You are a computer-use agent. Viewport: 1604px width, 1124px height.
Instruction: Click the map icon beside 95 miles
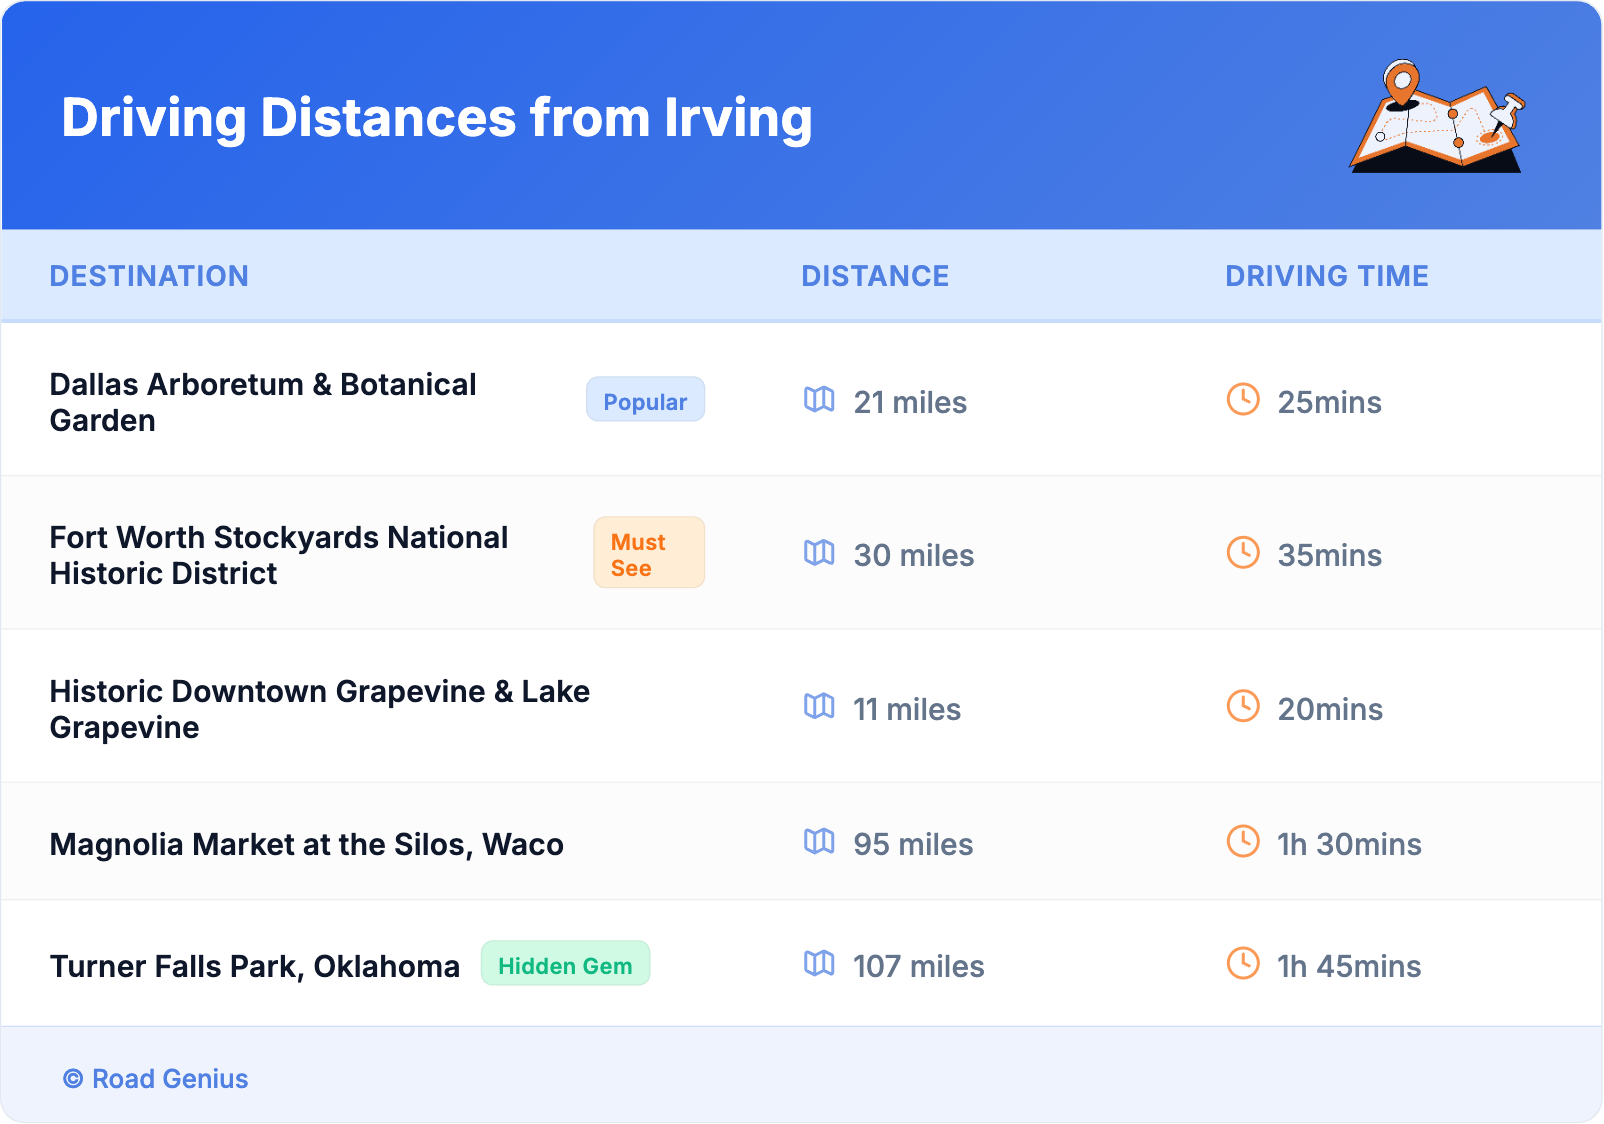point(819,842)
